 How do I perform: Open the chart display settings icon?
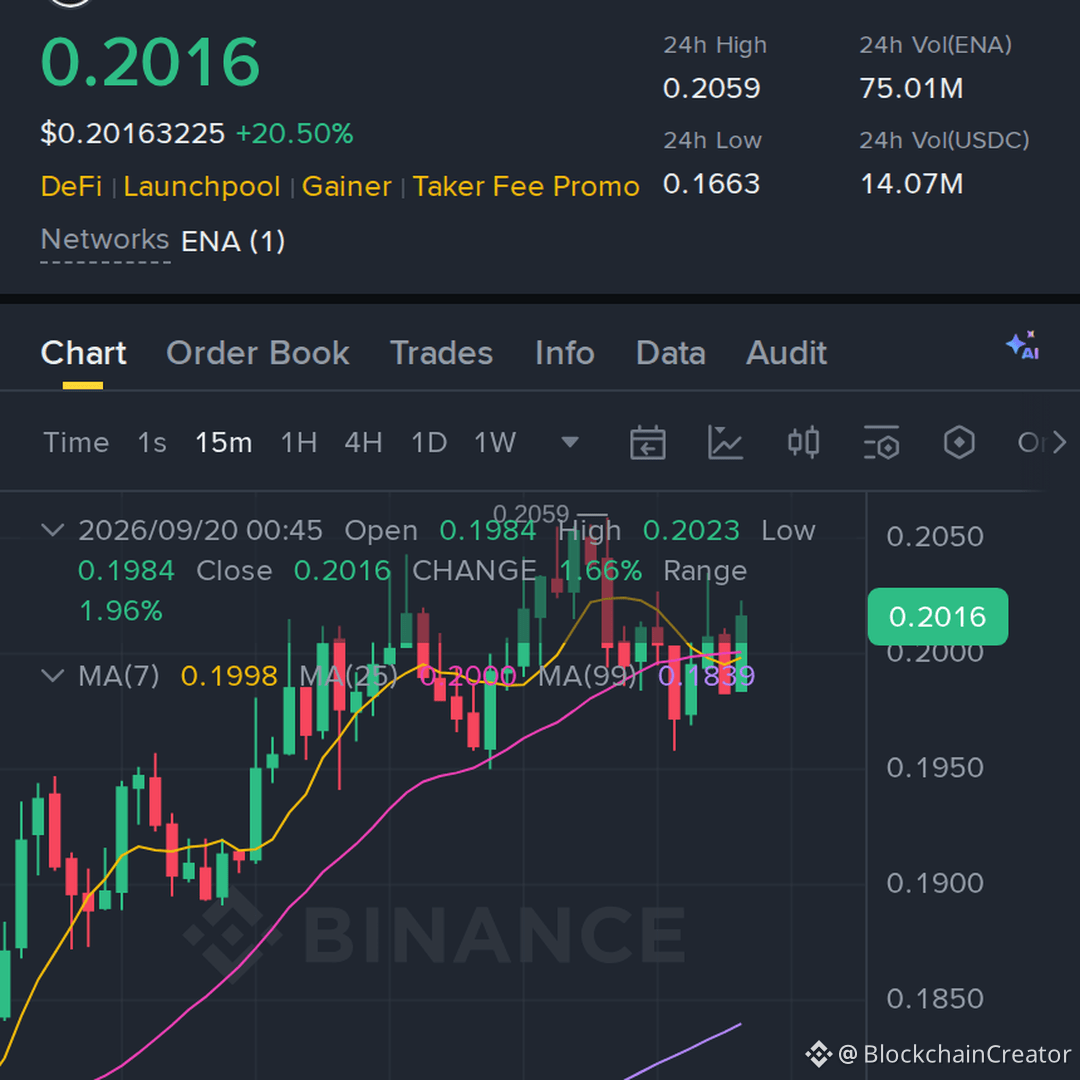881,442
